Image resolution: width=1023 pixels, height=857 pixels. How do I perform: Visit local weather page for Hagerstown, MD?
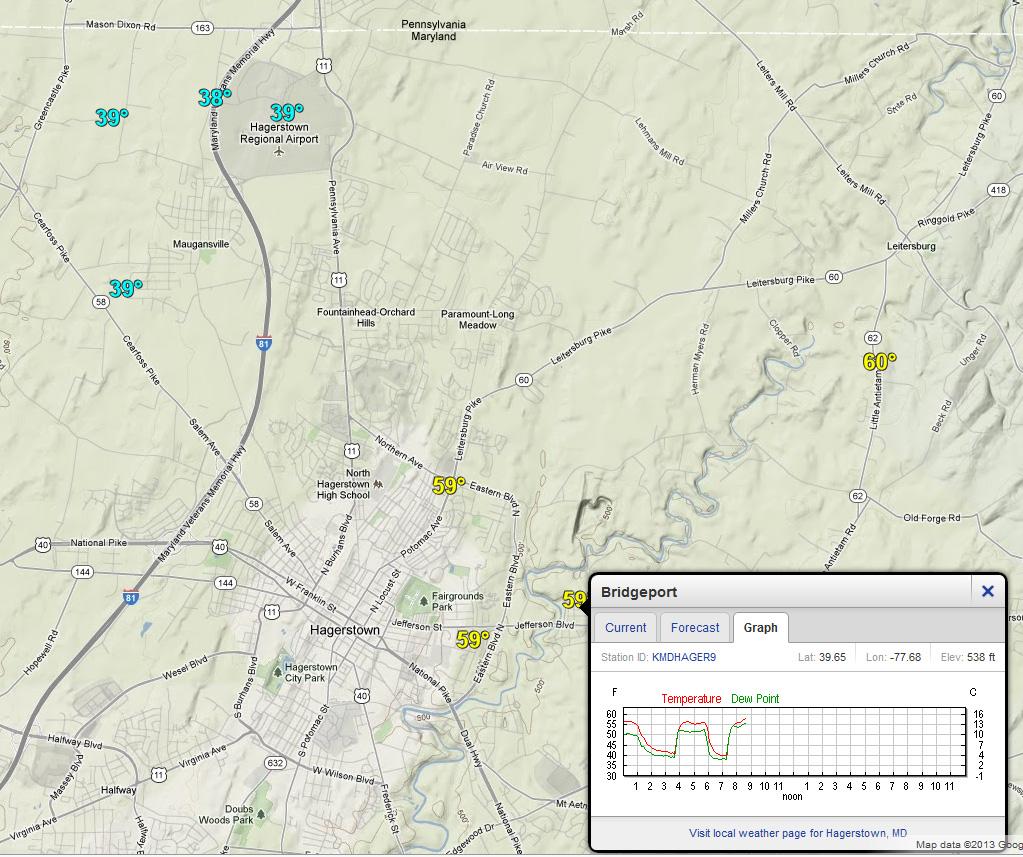coord(797,833)
